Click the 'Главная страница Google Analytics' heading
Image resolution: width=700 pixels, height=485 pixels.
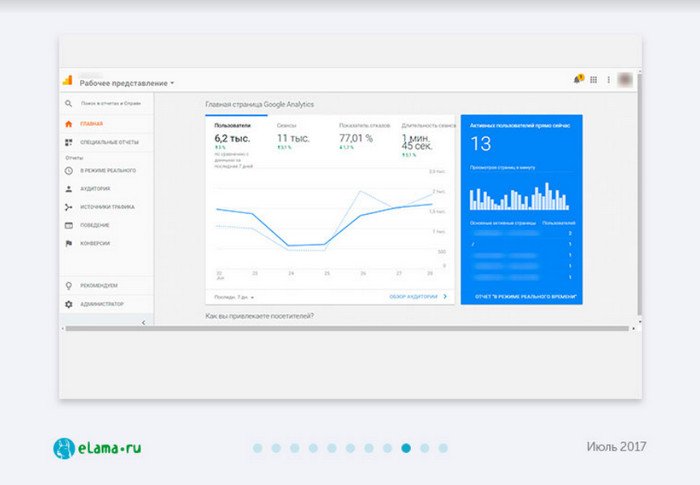click(x=259, y=105)
